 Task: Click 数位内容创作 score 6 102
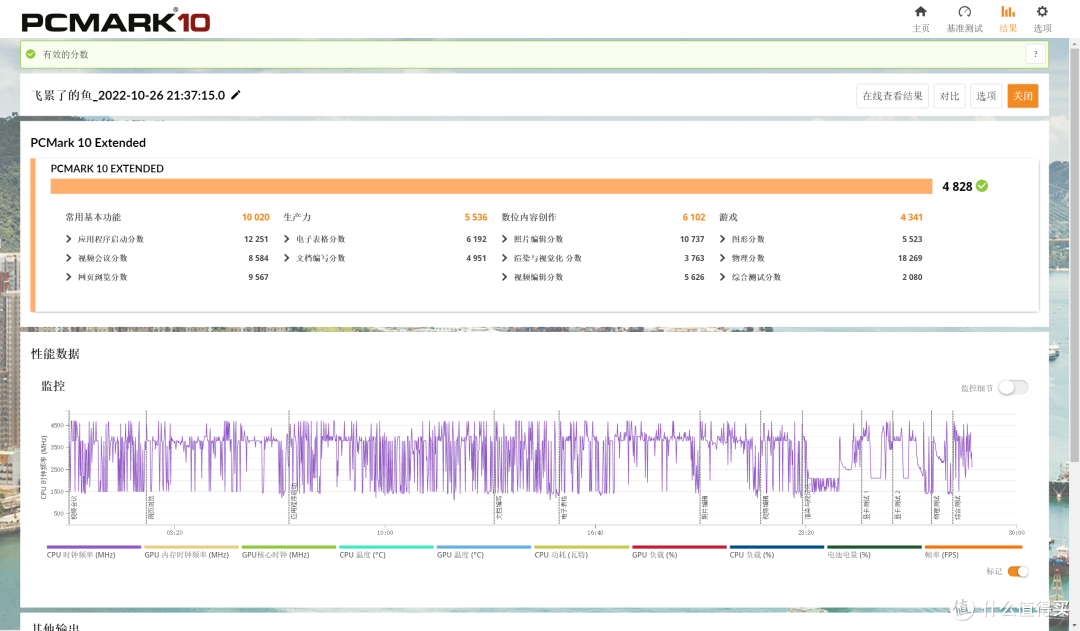694,217
